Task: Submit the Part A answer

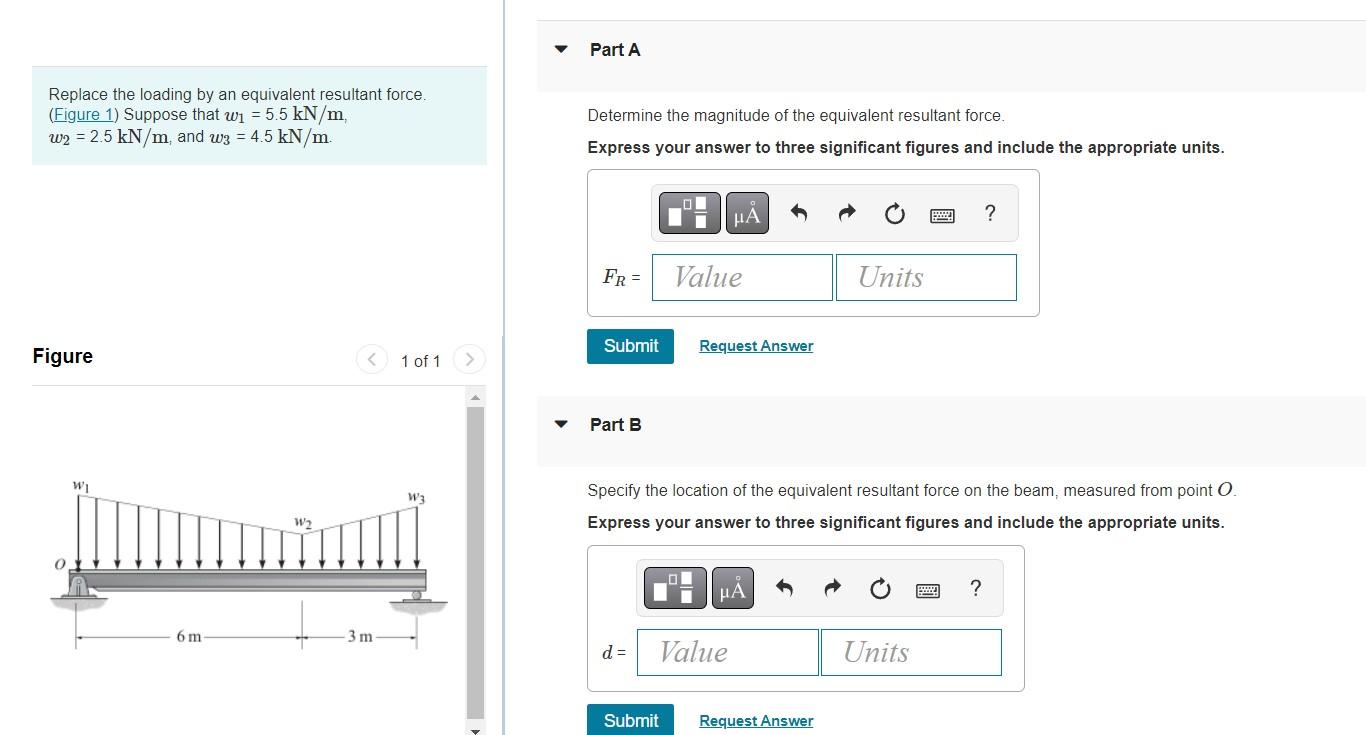Action: pos(630,345)
